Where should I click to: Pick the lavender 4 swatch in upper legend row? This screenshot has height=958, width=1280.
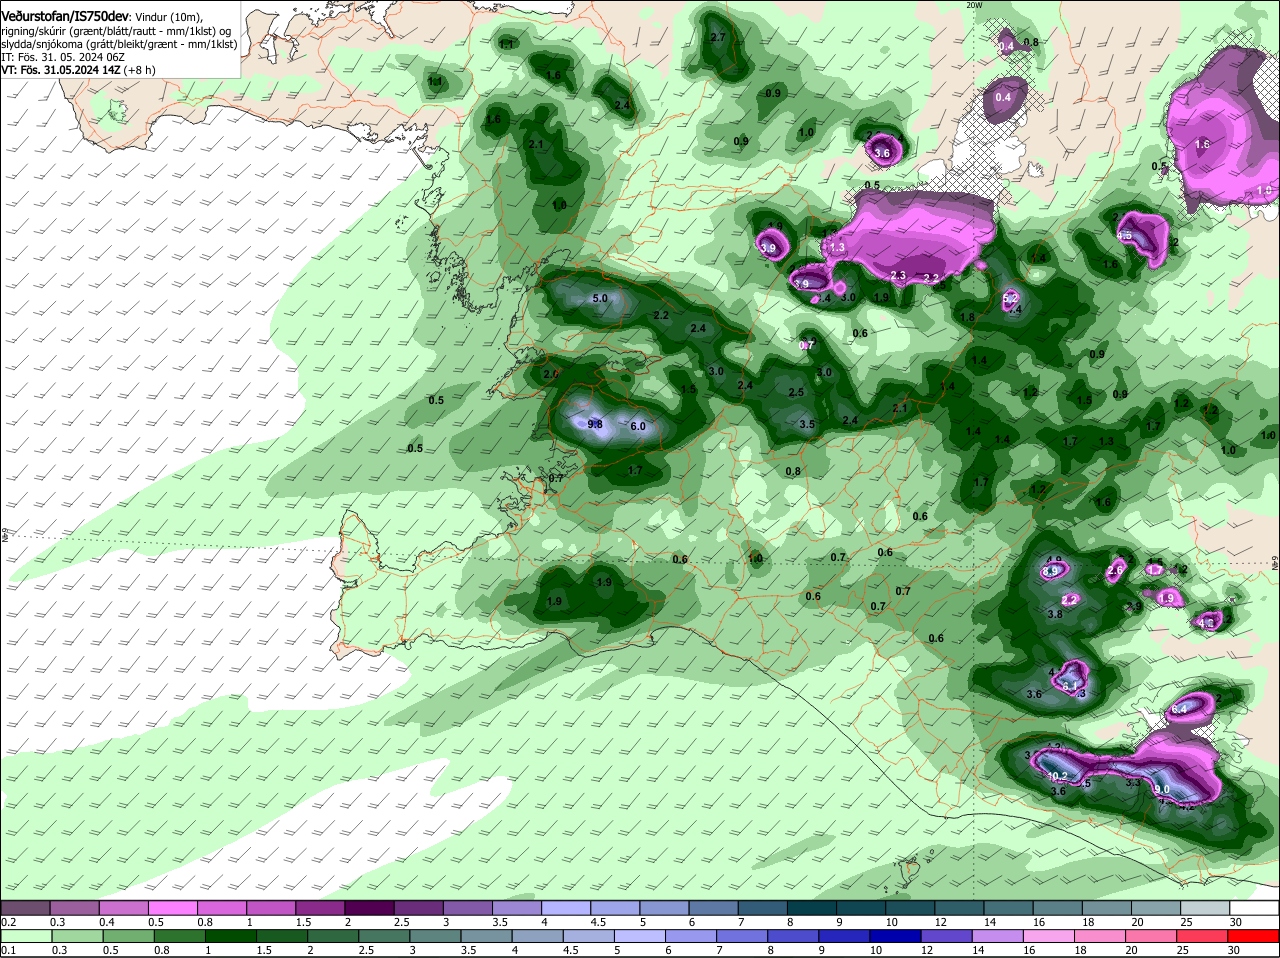564,907
